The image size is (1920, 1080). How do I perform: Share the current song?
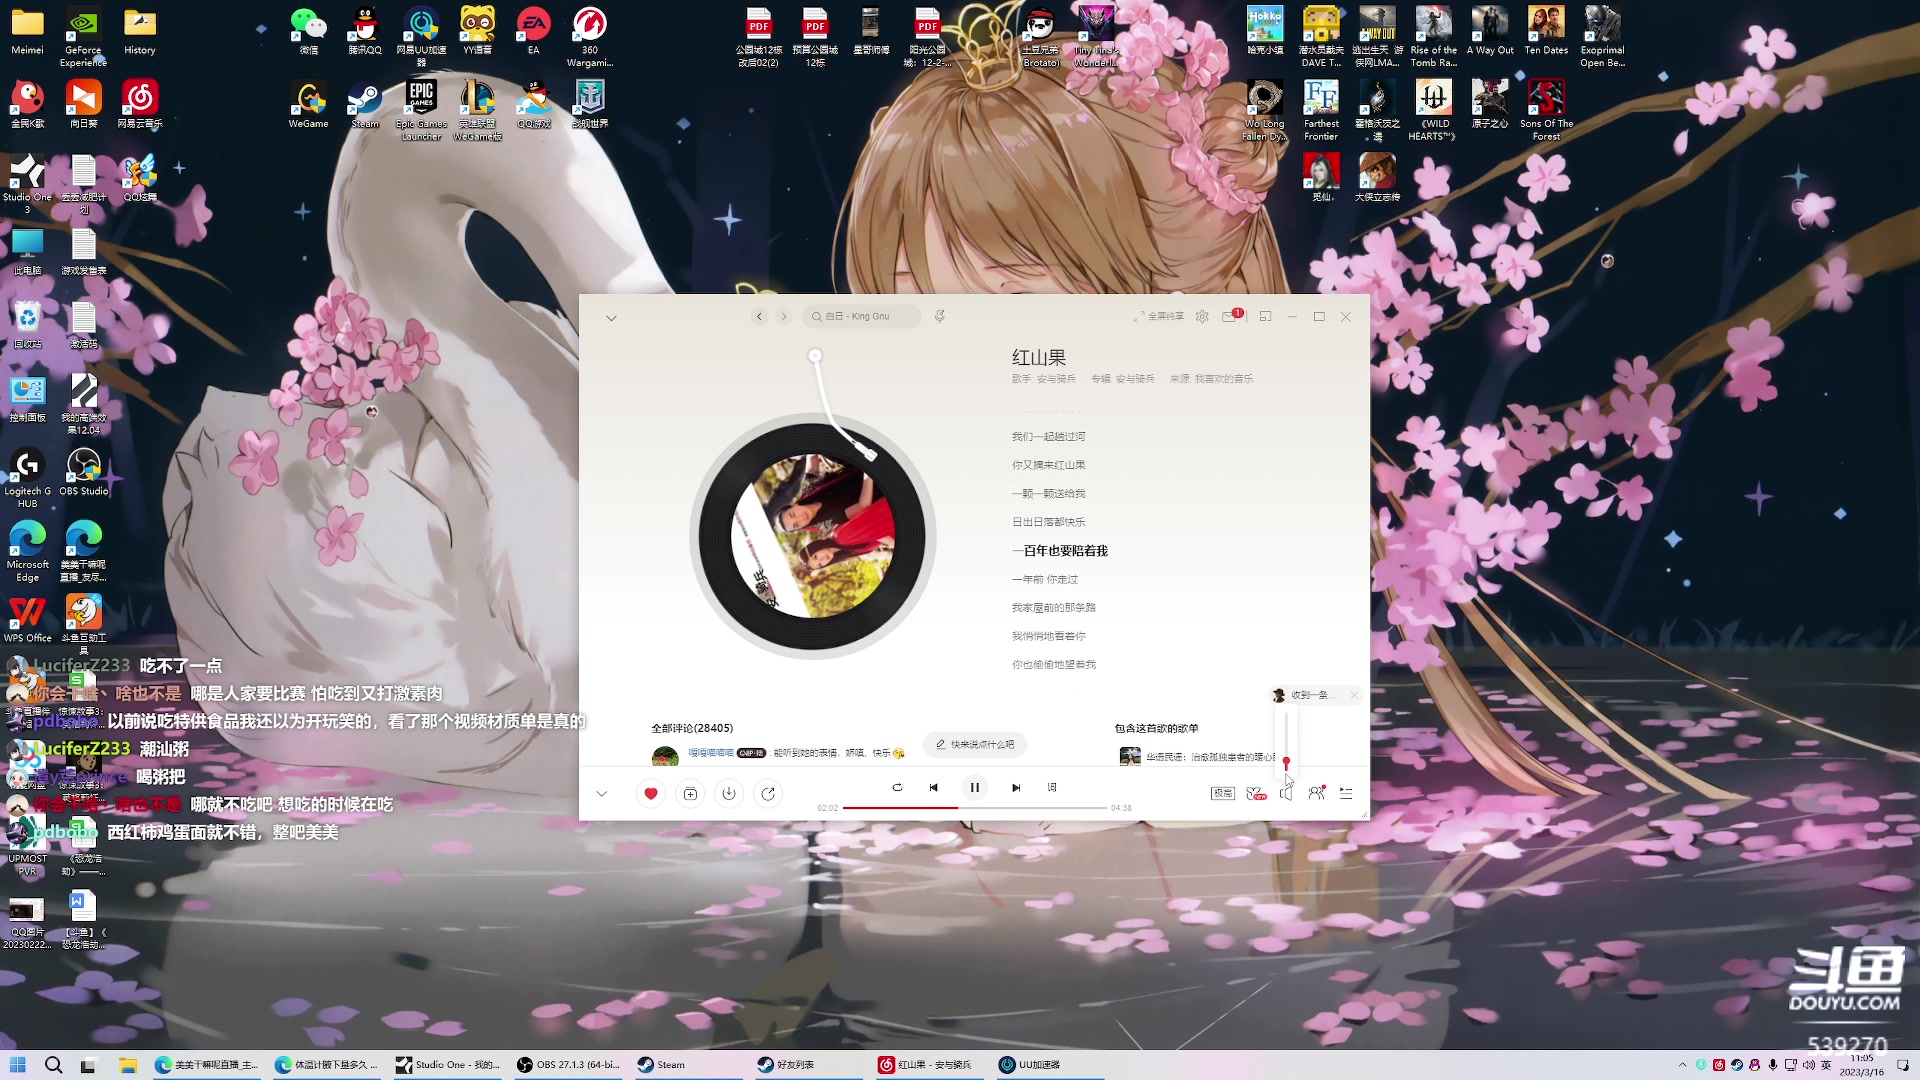point(768,793)
